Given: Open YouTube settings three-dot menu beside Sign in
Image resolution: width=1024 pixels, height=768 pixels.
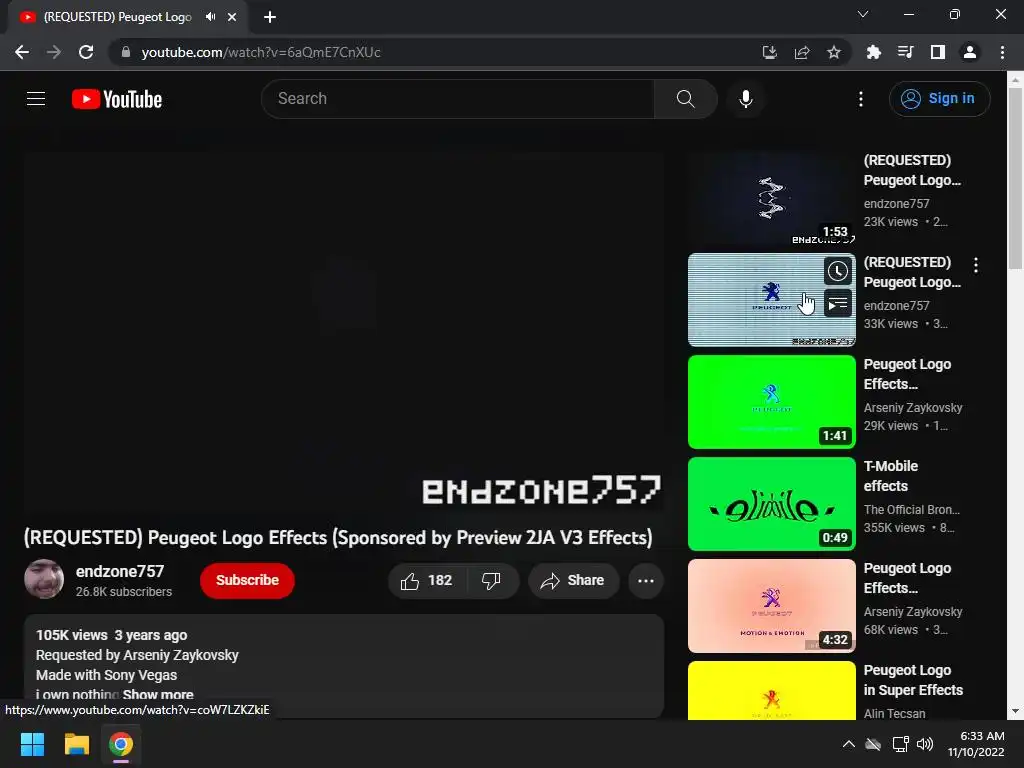Looking at the screenshot, I should click(x=861, y=99).
